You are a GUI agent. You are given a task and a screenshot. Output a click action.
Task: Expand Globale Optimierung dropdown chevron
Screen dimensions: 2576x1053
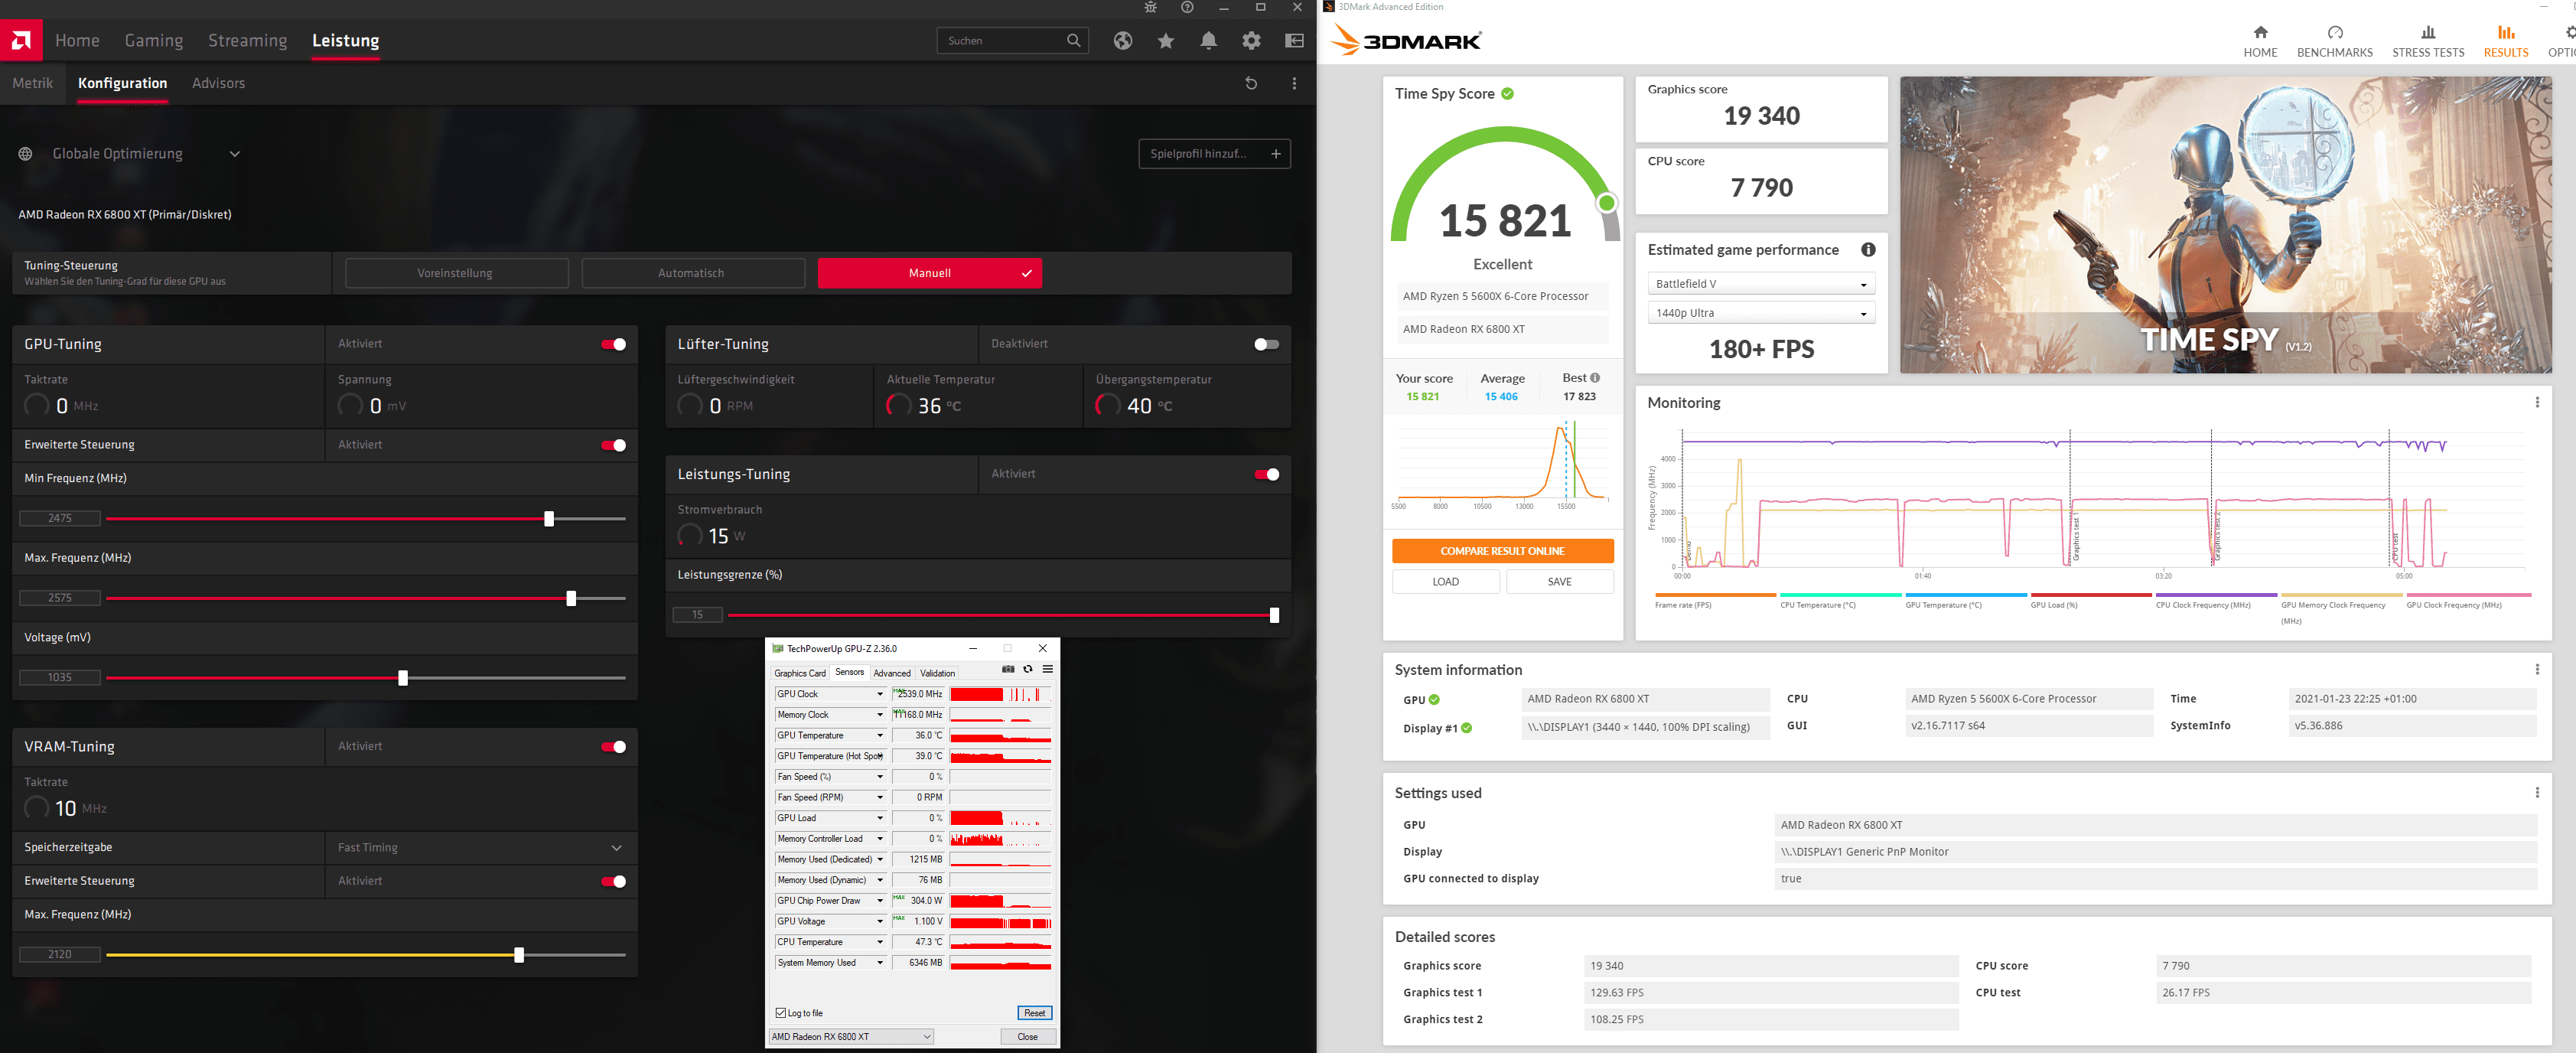pyautogui.click(x=235, y=154)
